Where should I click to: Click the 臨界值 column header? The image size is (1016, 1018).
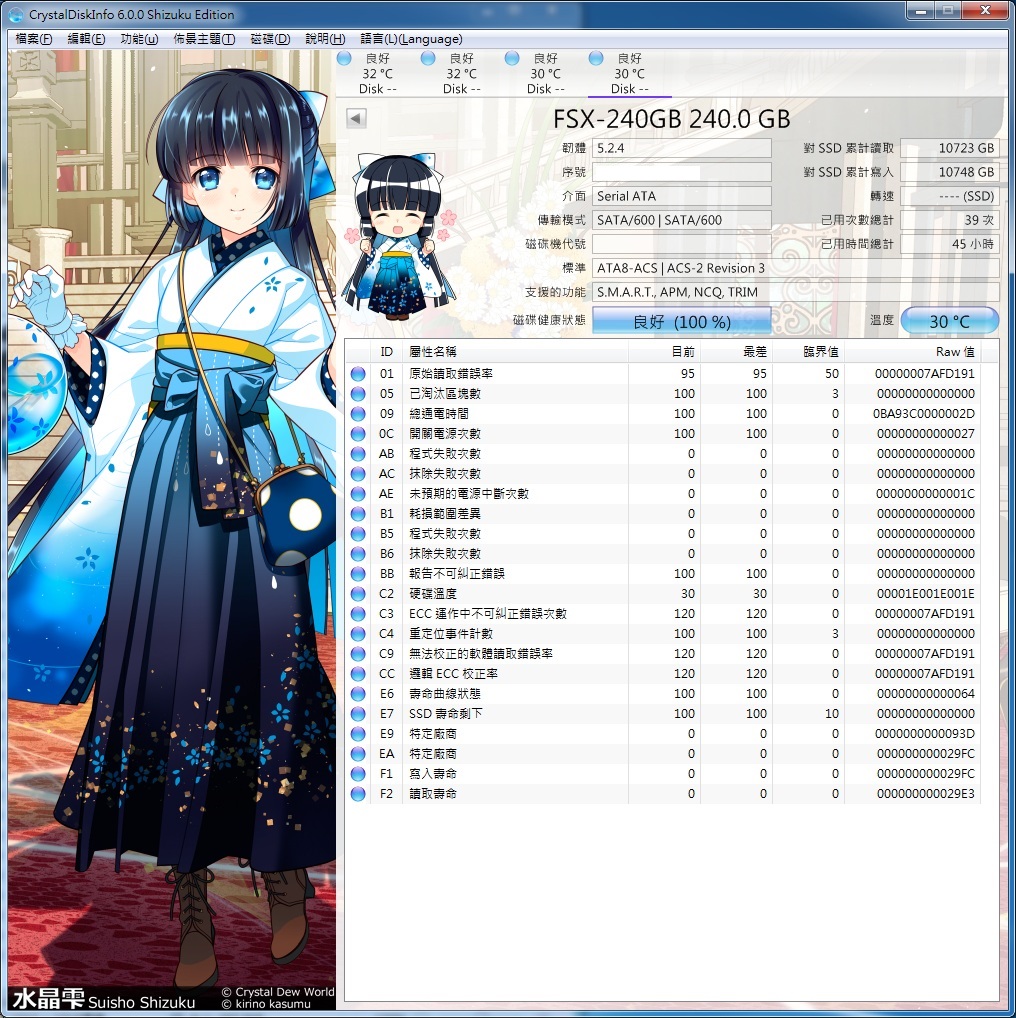(808, 352)
